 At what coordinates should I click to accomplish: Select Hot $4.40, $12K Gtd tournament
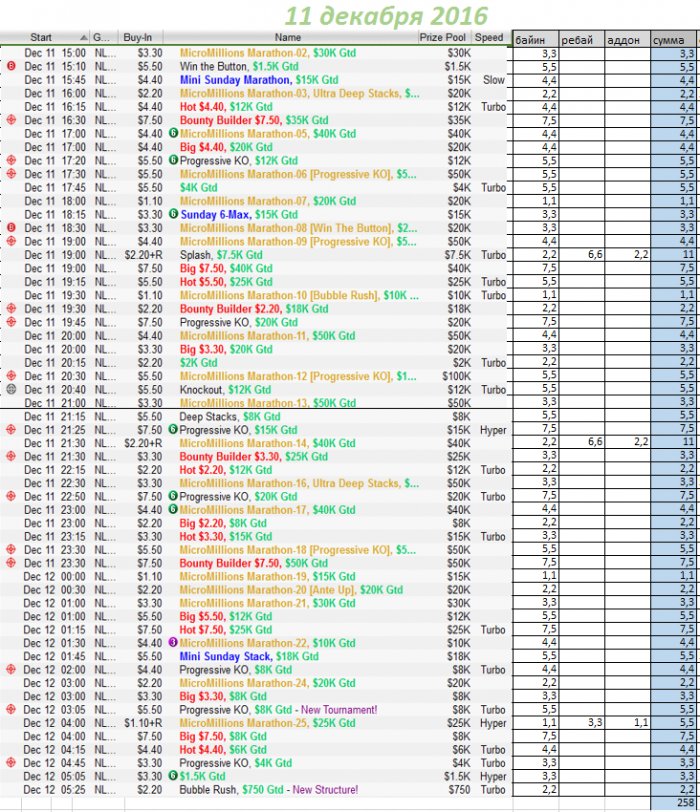(x=226, y=107)
